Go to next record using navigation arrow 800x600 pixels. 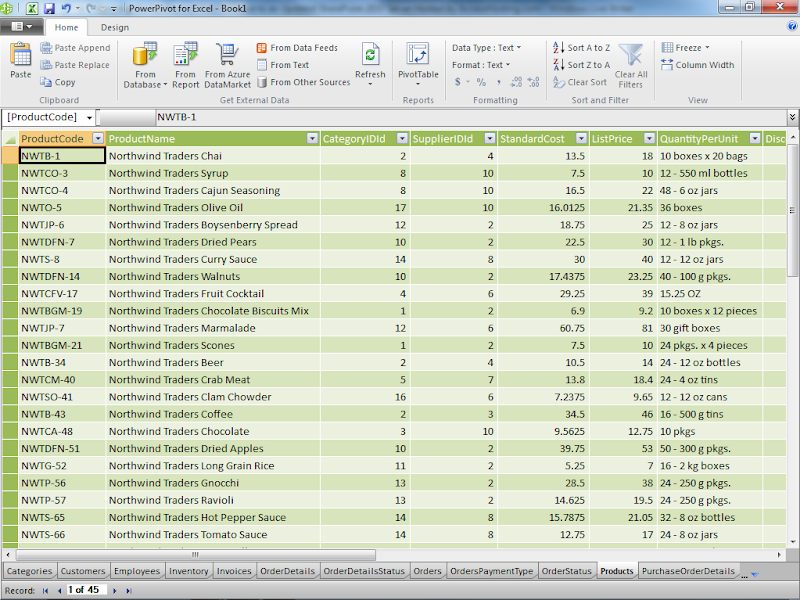click(115, 591)
